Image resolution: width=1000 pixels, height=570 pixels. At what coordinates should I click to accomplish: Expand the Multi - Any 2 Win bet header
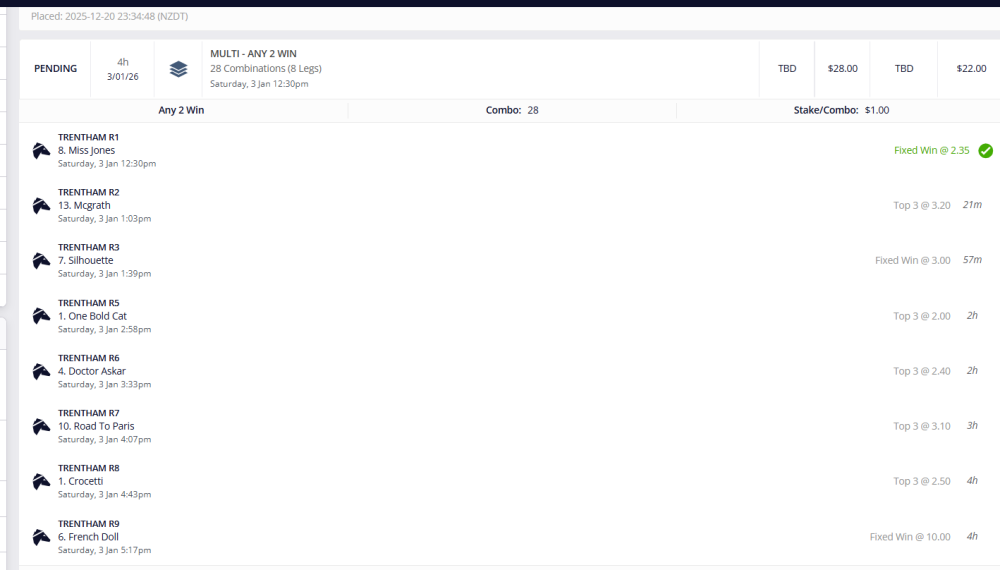coord(253,54)
